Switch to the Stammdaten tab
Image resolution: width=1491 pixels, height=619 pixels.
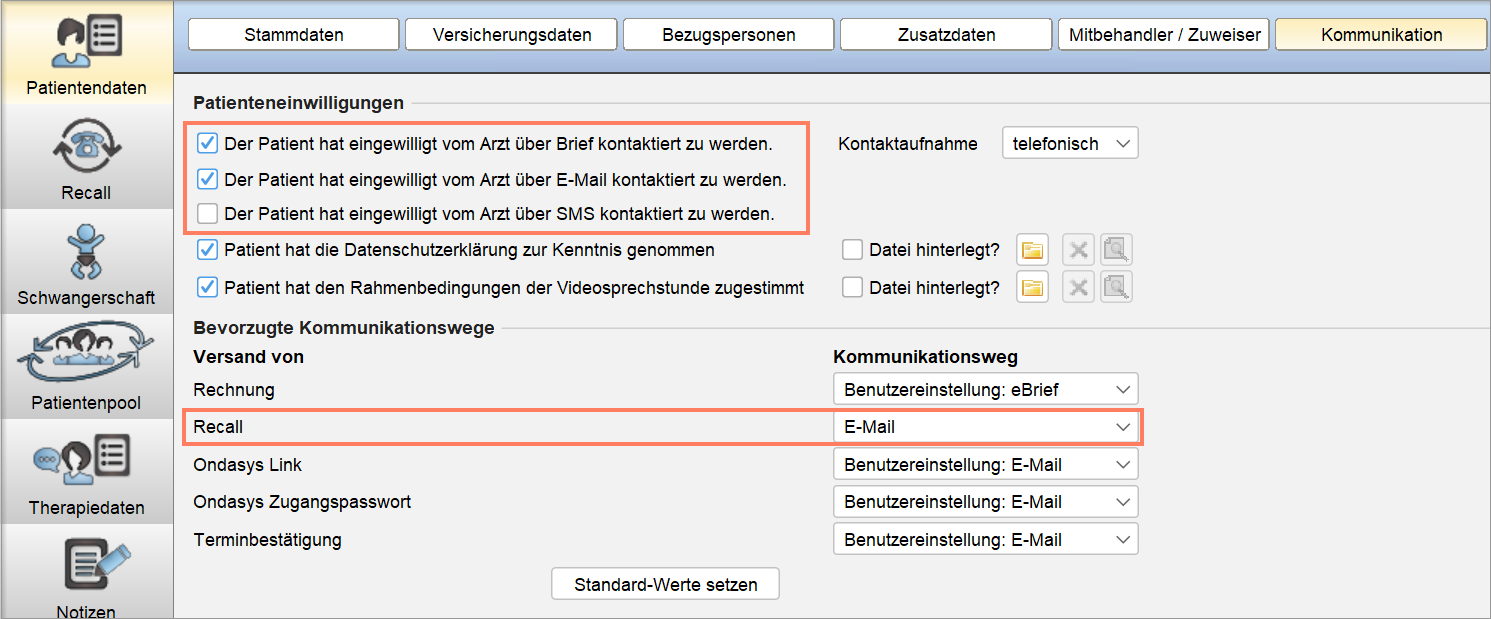point(294,35)
